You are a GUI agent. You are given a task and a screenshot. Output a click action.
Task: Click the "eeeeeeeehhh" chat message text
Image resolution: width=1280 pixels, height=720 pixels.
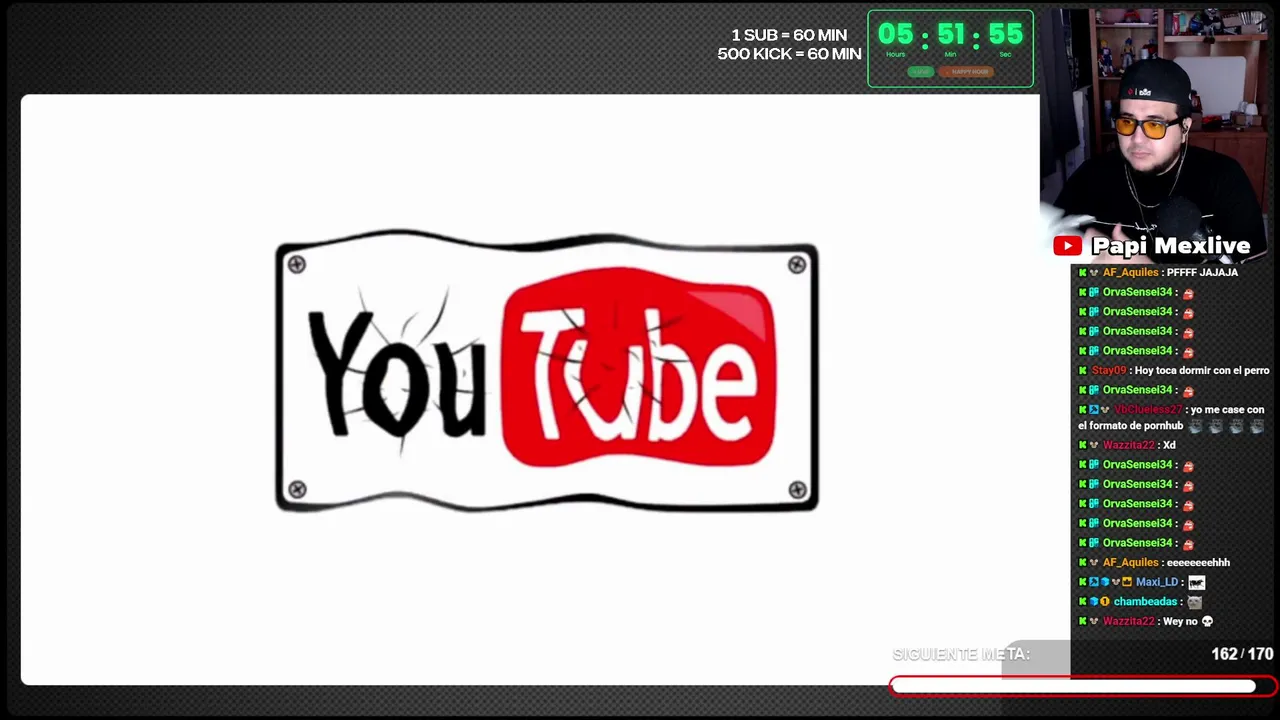[1198, 562]
